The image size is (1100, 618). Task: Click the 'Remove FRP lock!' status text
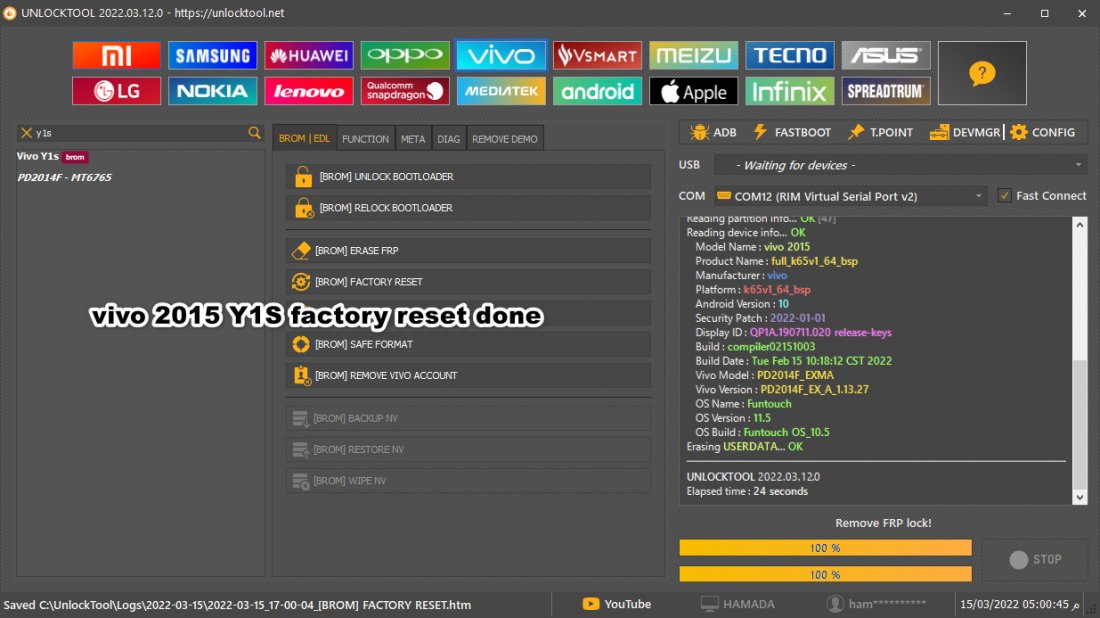tap(883, 523)
